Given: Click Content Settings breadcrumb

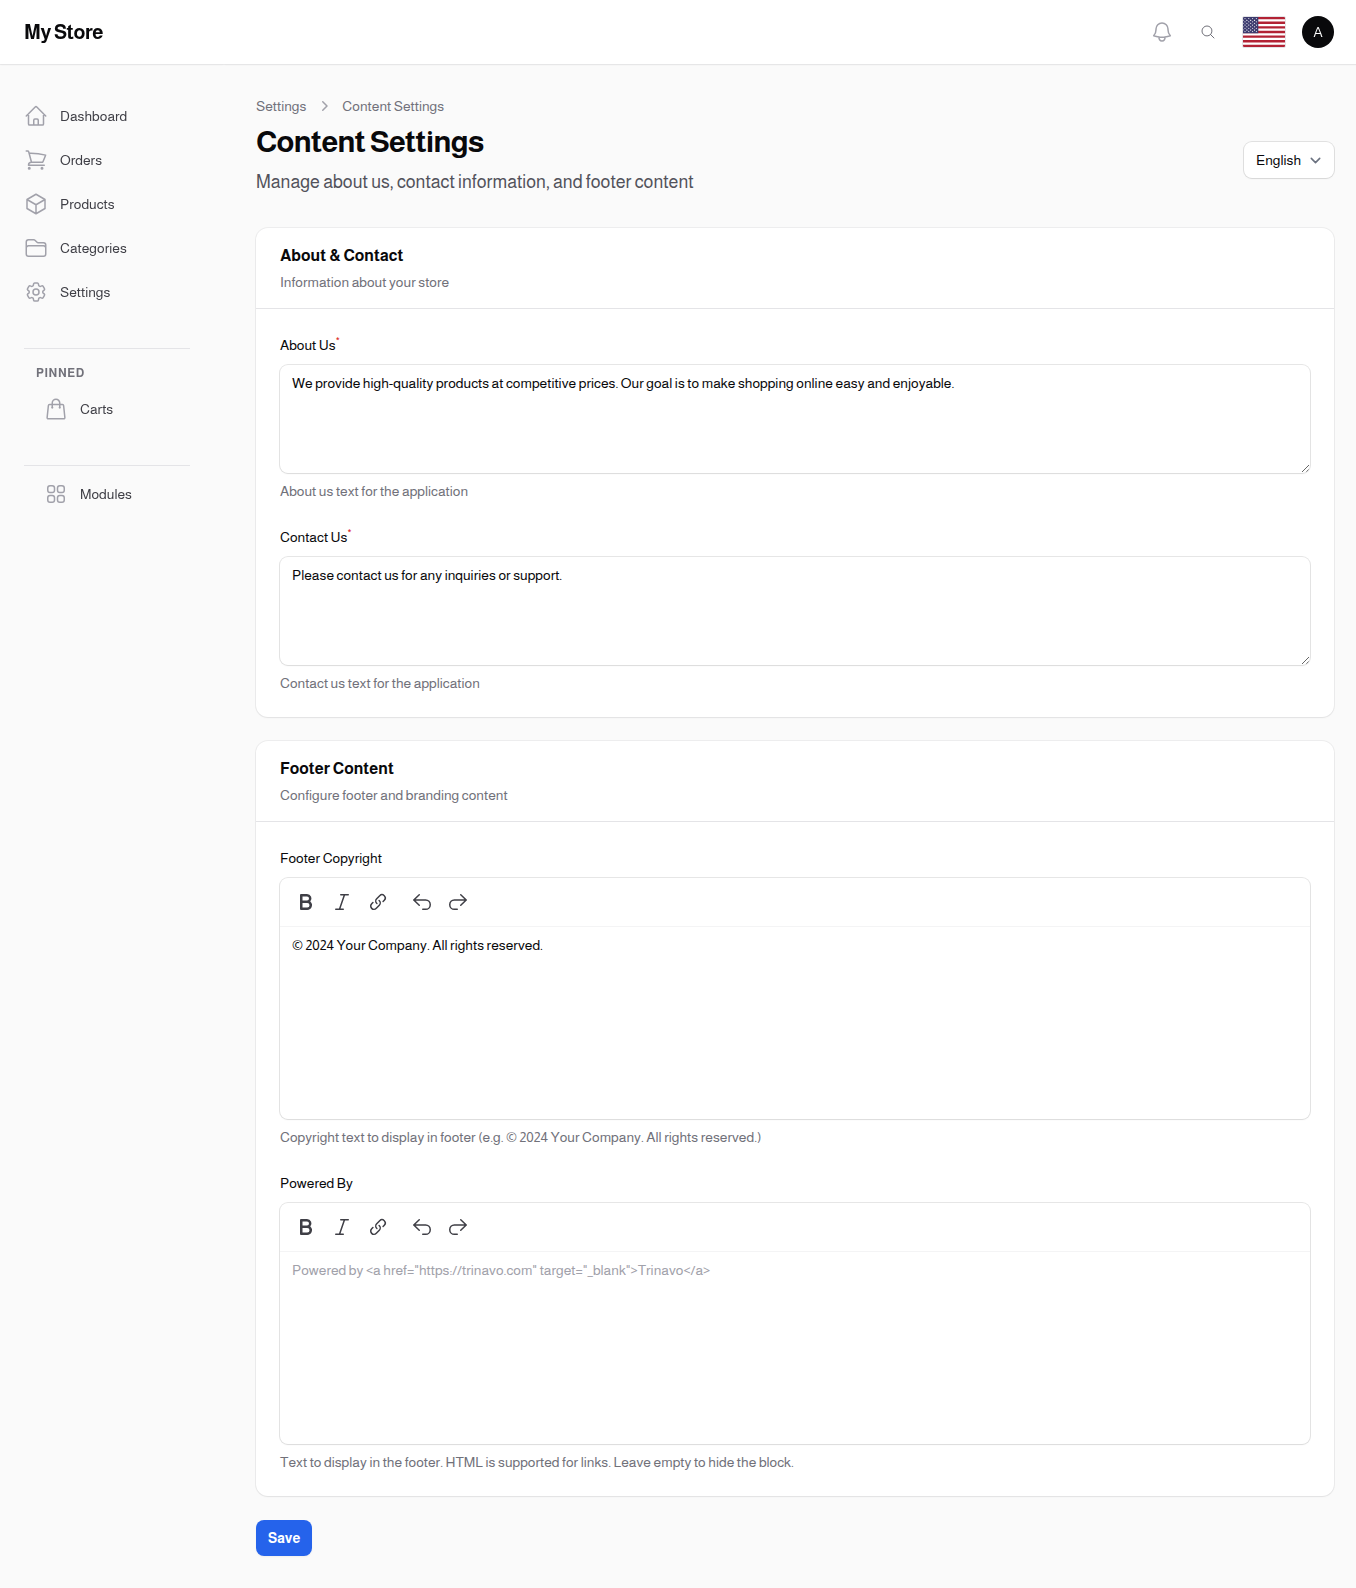Looking at the screenshot, I should point(393,106).
